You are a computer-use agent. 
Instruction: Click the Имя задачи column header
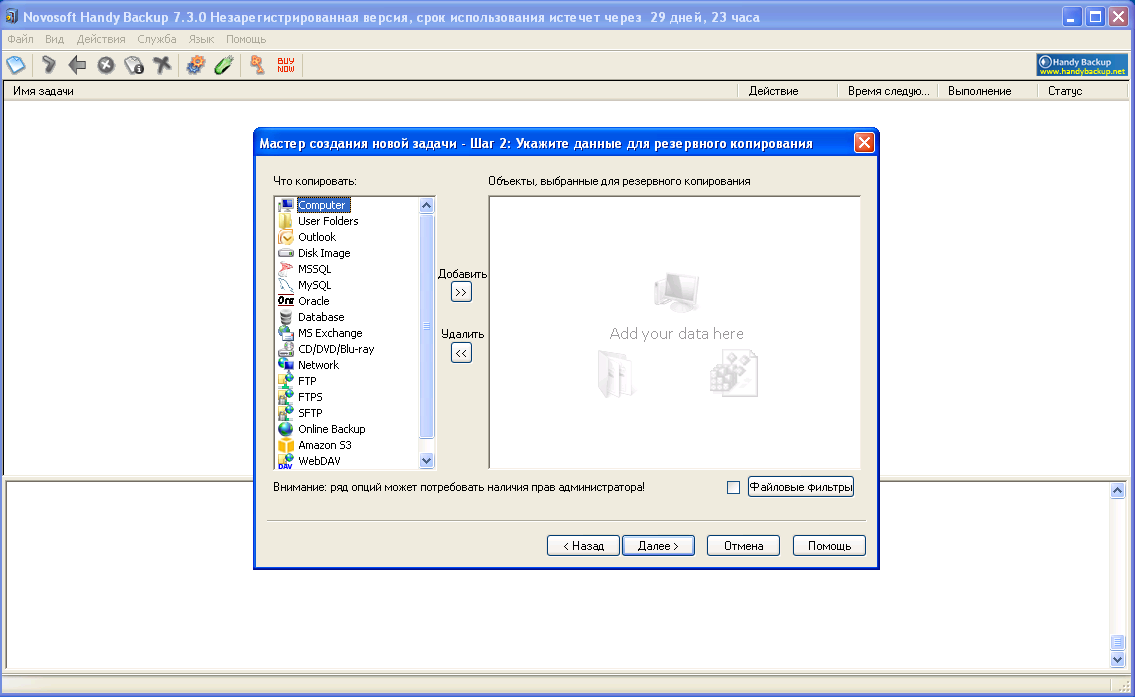(371, 91)
